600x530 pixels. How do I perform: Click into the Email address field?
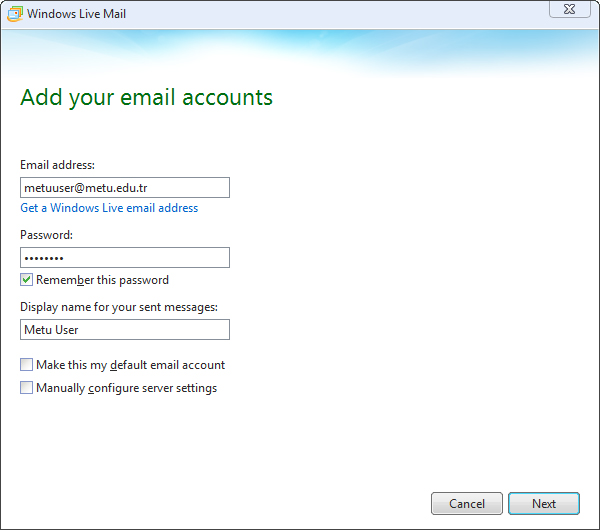click(x=125, y=188)
